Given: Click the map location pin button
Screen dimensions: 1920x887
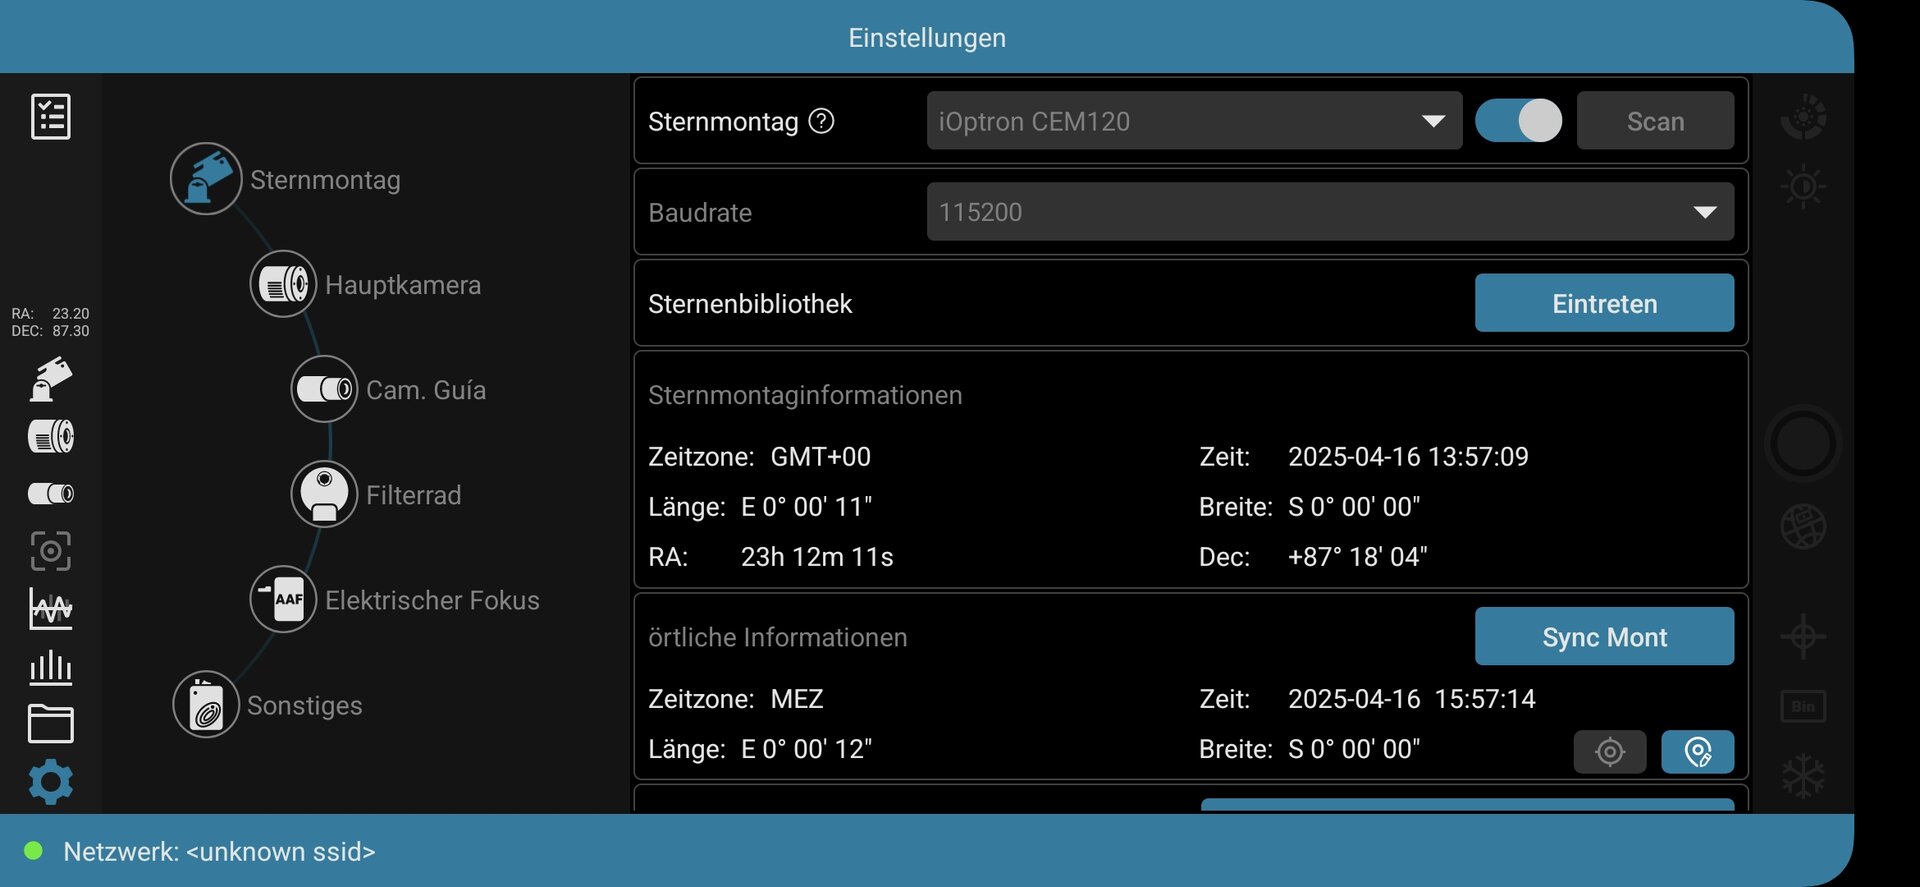Looking at the screenshot, I should click(x=1698, y=751).
